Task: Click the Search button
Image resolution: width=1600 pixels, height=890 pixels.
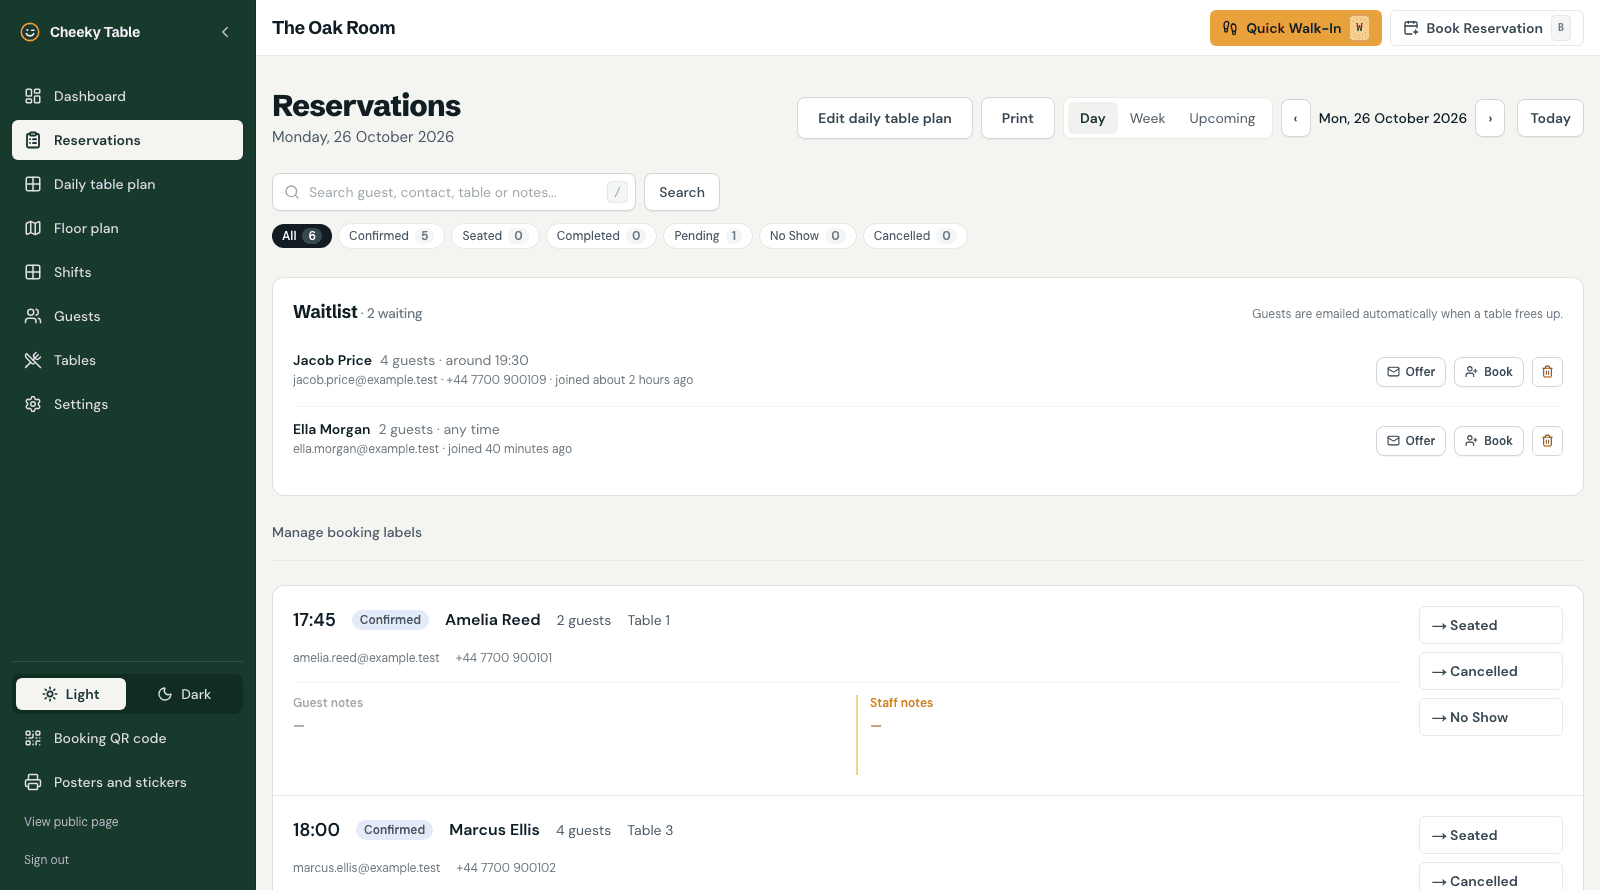Action: pos(682,192)
